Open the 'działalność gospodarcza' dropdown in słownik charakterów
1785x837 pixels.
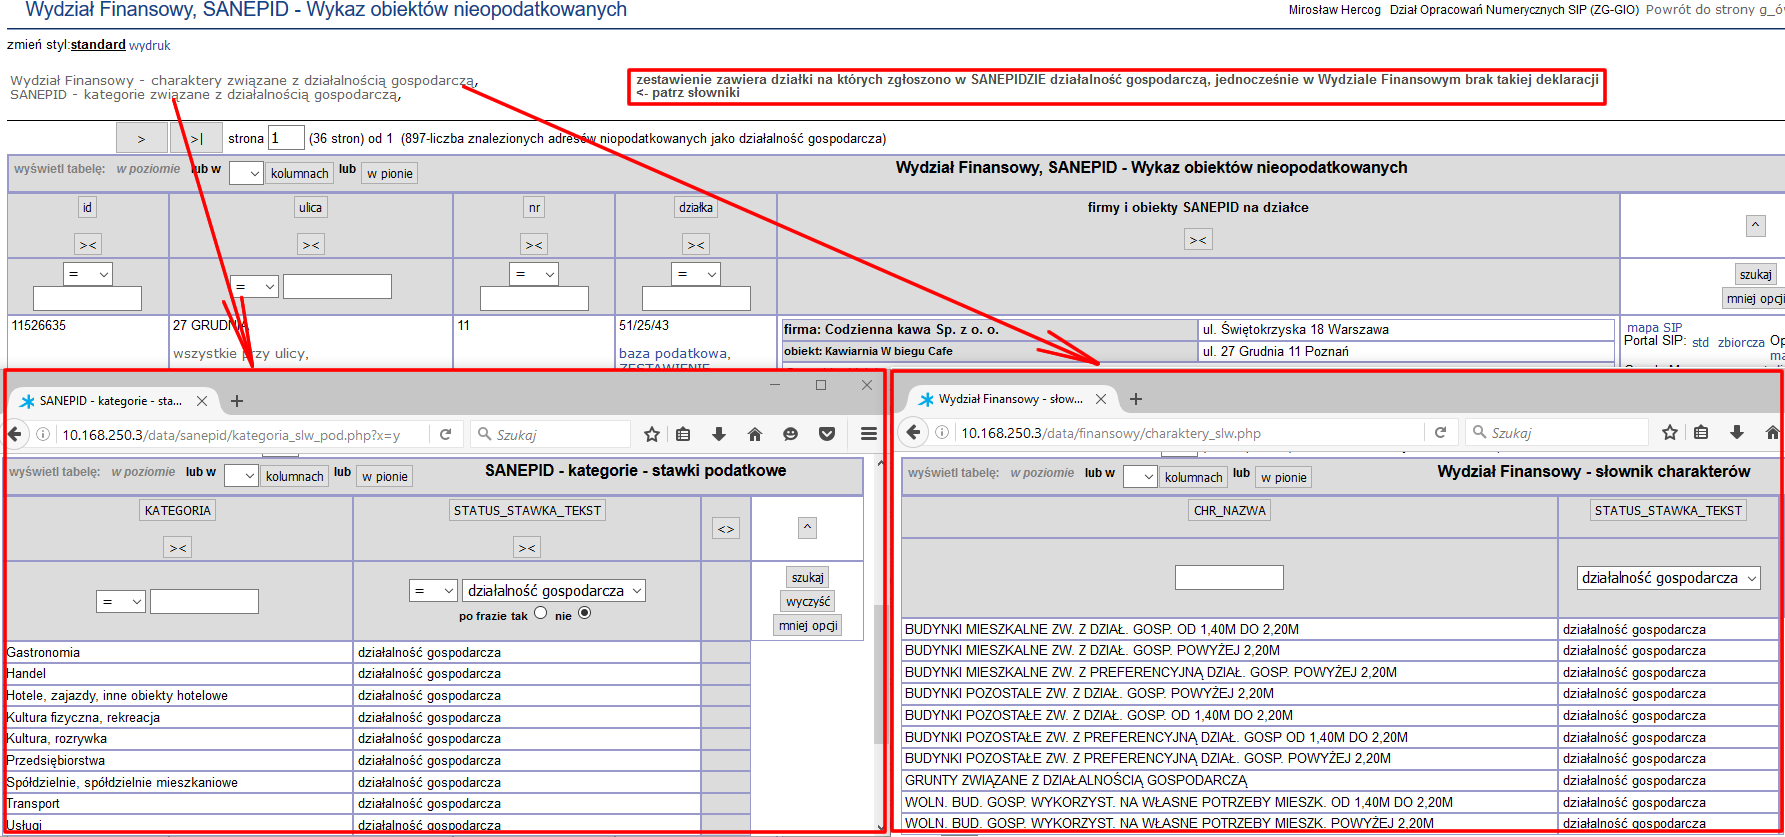(x=1668, y=578)
